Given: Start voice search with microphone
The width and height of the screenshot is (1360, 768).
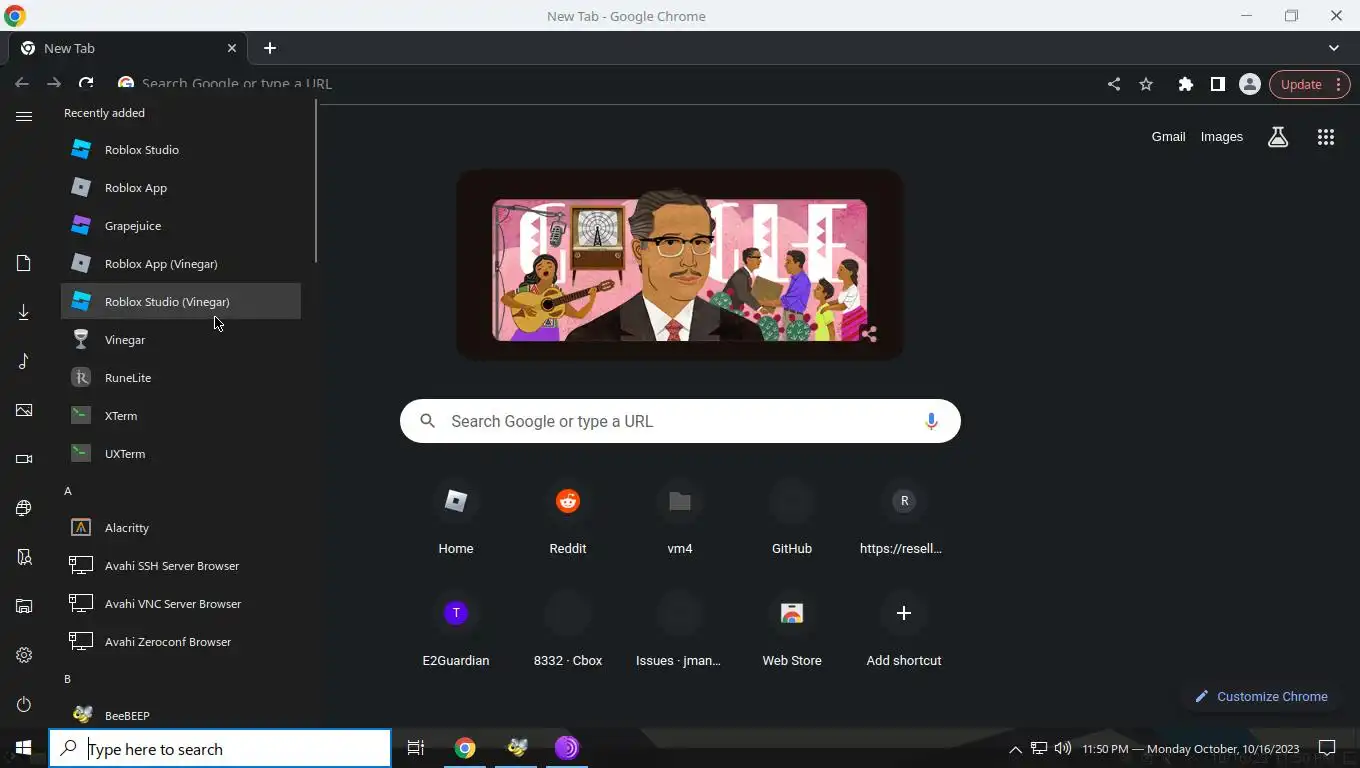Looking at the screenshot, I should (931, 421).
